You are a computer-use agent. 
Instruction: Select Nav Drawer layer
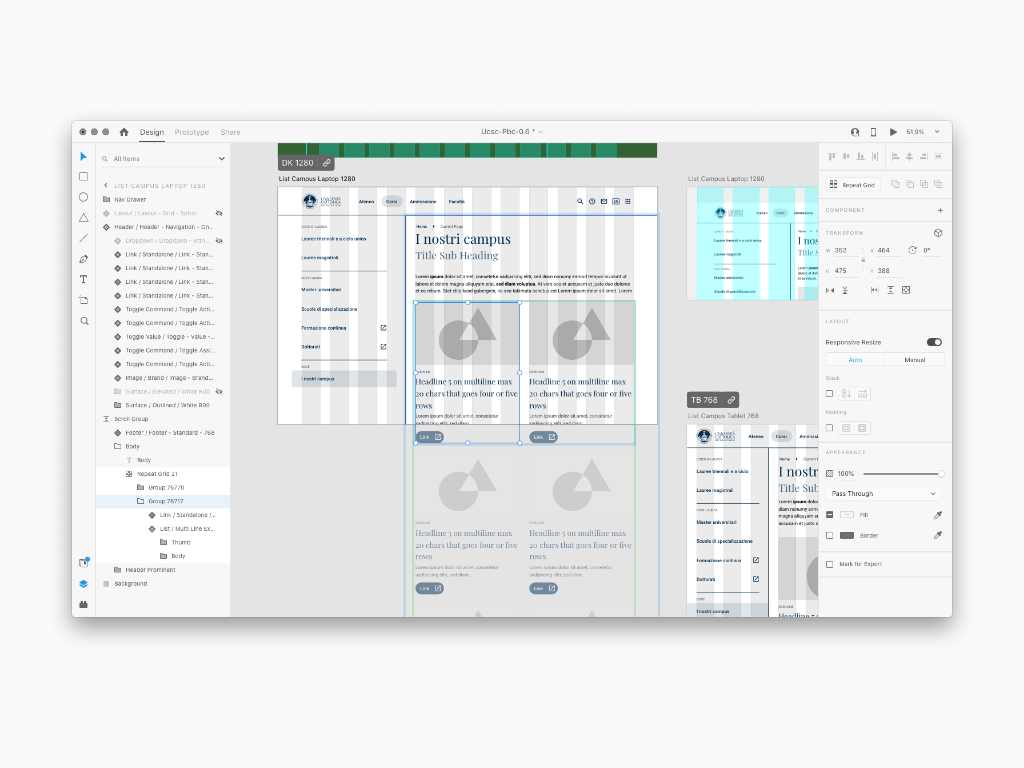click(163, 200)
